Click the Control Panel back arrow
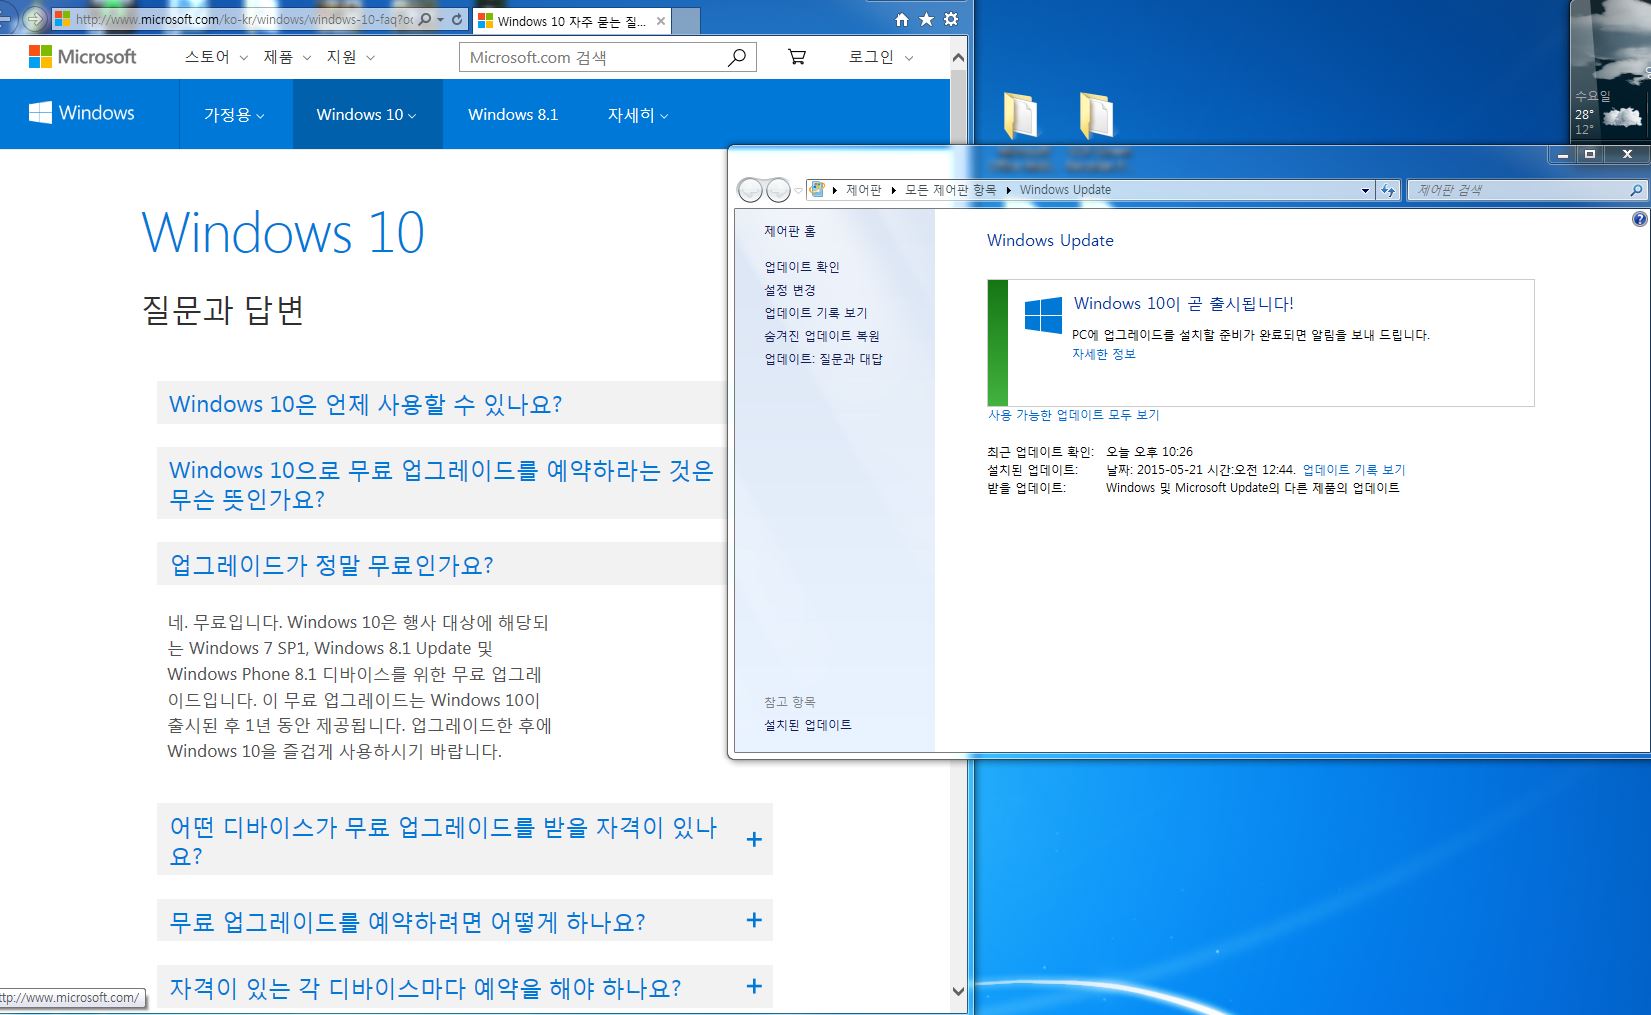Screen dimensions: 1651x1015 click(x=750, y=189)
